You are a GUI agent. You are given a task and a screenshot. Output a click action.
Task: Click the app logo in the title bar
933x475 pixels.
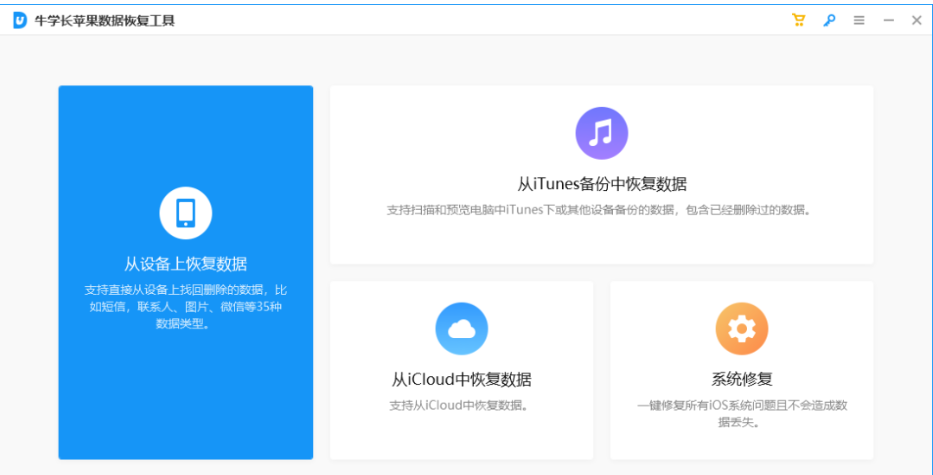pos(20,20)
